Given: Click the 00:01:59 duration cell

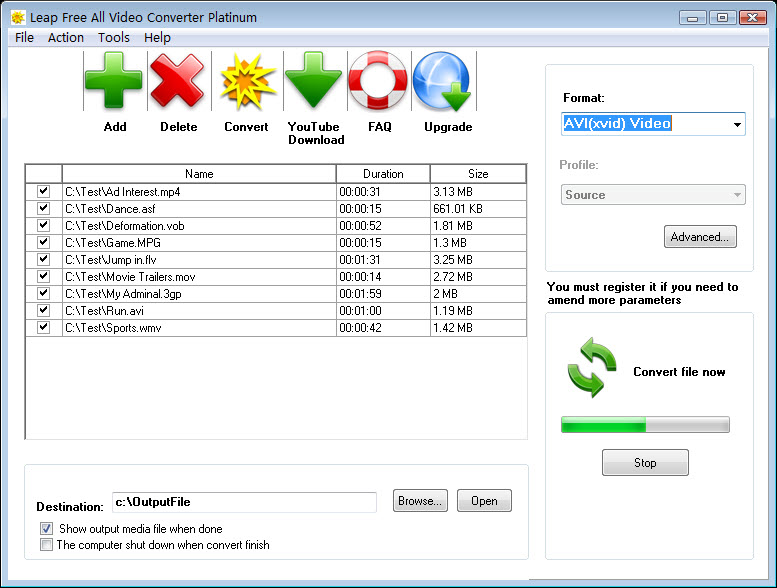Looking at the screenshot, I should (x=383, y=294).
